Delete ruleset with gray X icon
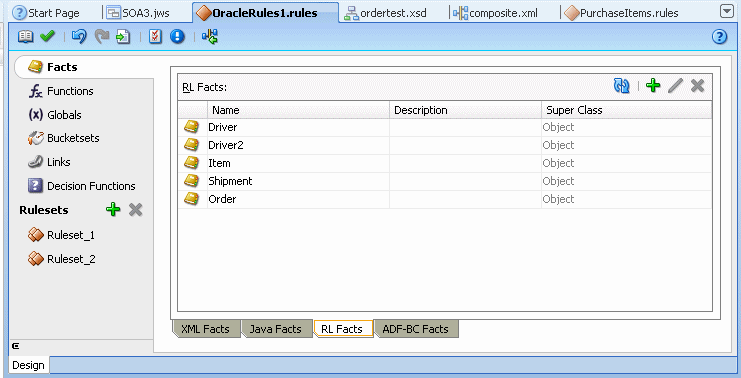The image size is (741, 378). [x=136, y=209]
